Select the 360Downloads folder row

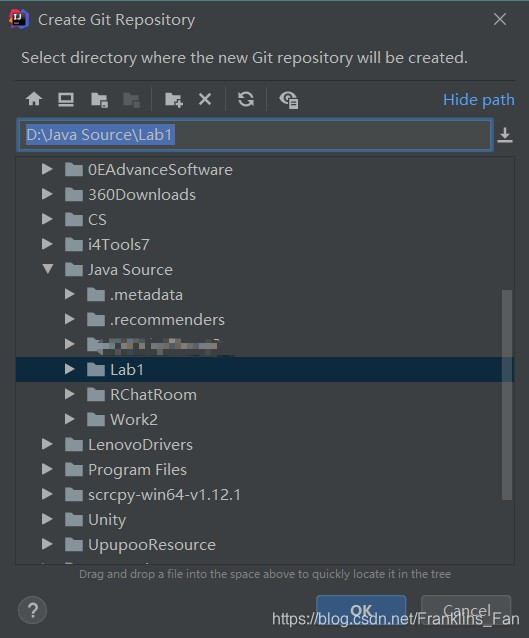[264, 194]
